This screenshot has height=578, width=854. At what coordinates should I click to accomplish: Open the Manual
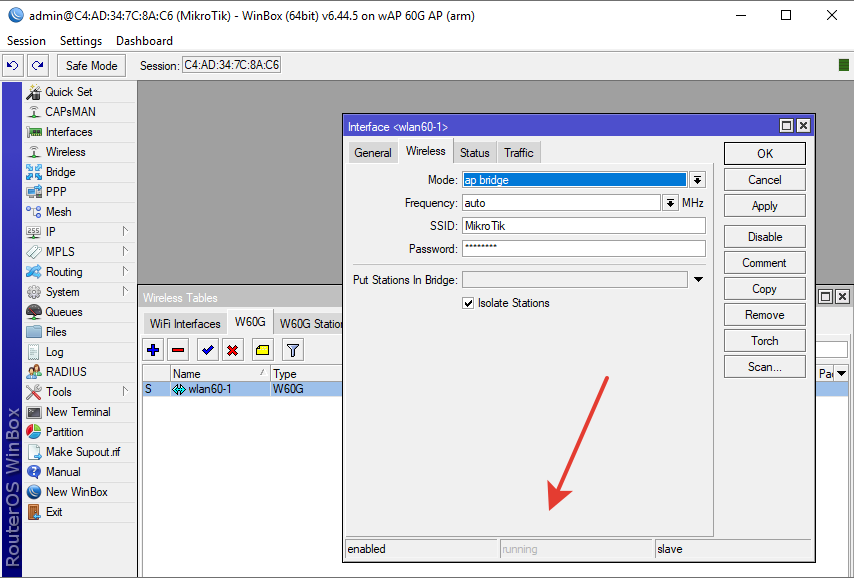point(80,472)
